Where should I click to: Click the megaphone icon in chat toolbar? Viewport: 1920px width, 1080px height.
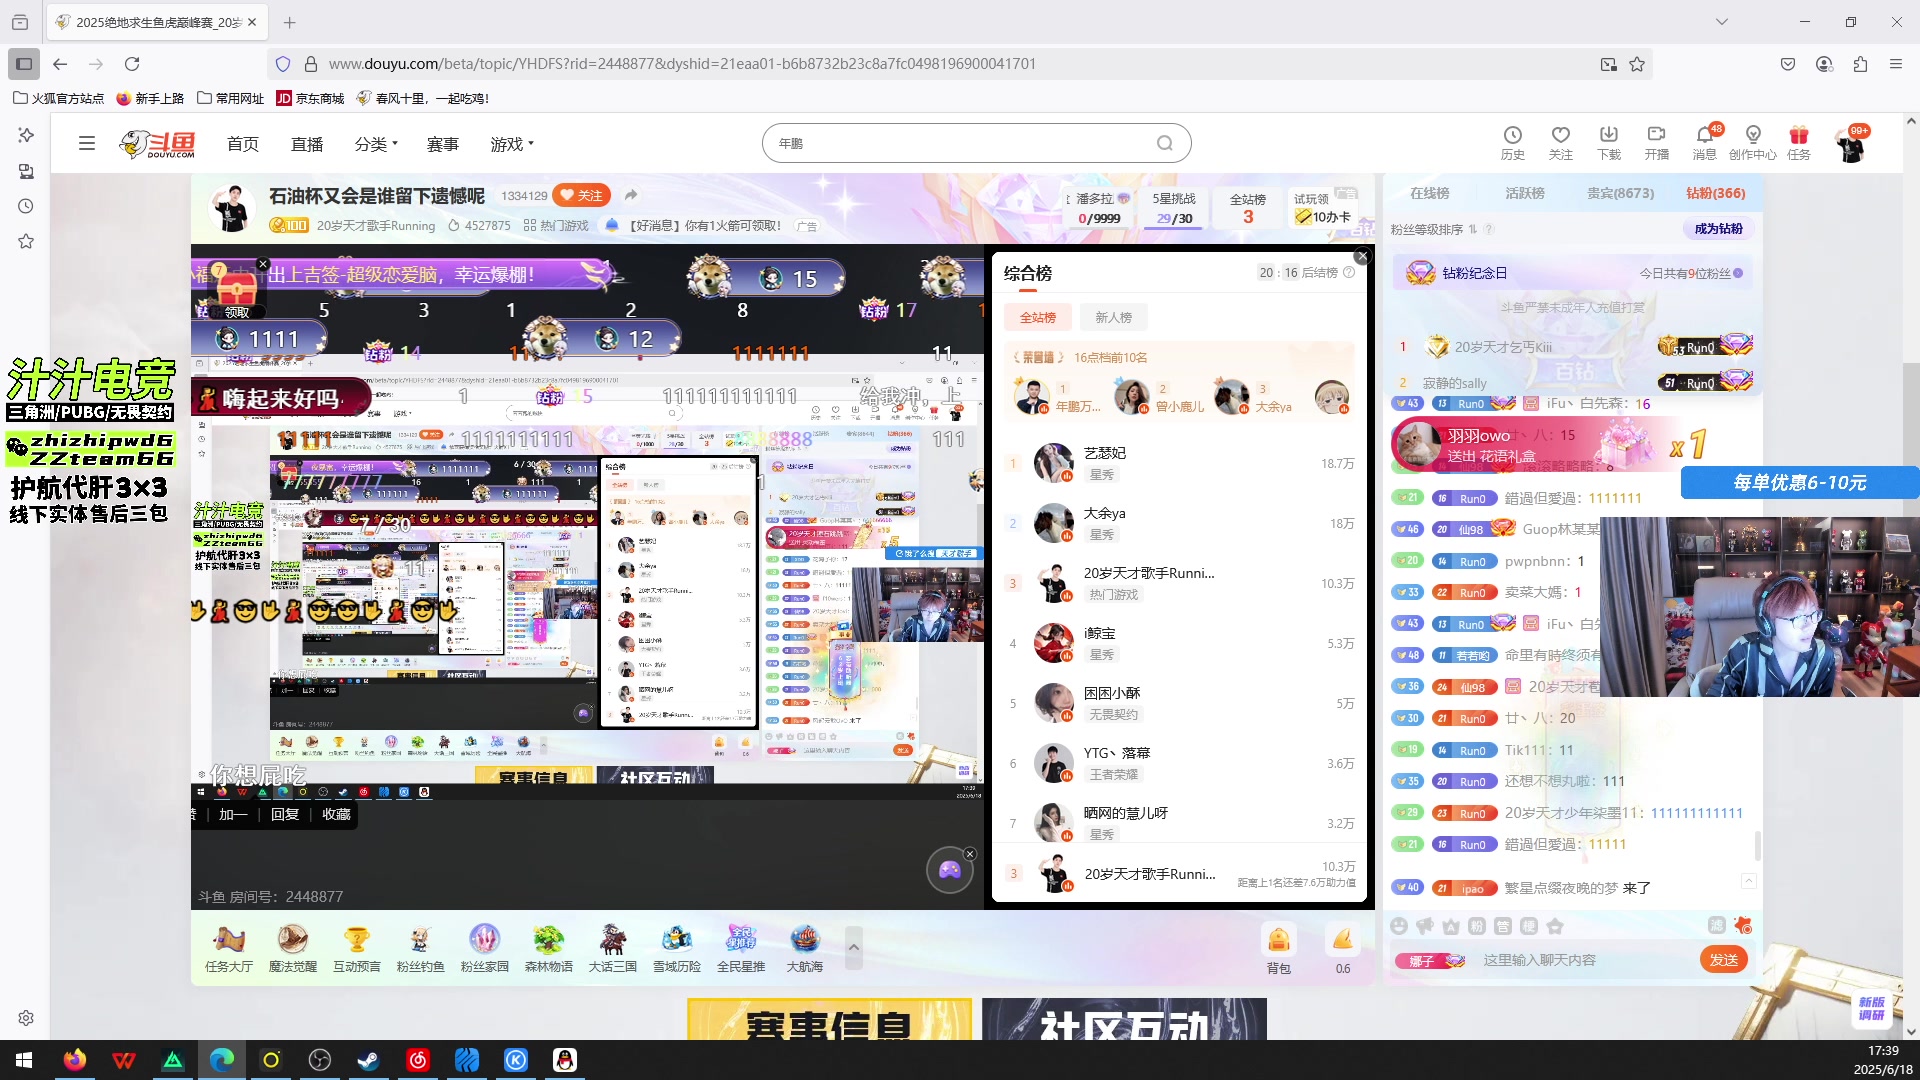tap(1425, 926)
